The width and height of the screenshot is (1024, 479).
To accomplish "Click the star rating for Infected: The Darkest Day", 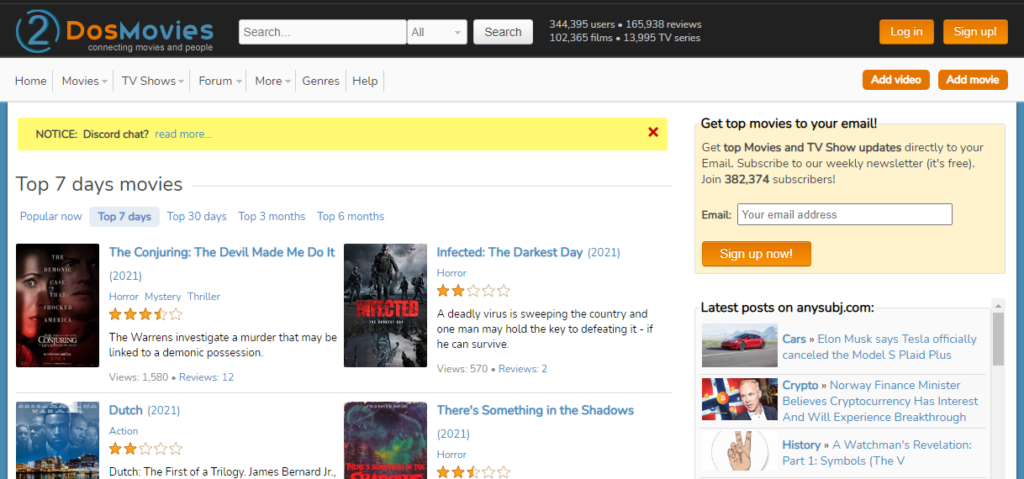I will click(473, 291).
